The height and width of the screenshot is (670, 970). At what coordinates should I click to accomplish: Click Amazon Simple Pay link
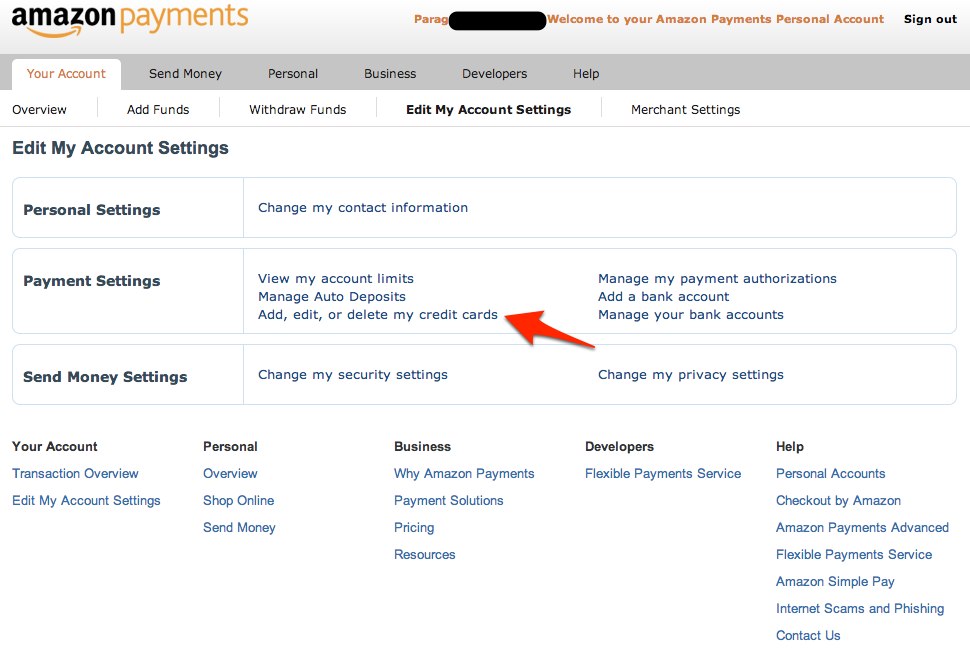[x=835, y=582]
